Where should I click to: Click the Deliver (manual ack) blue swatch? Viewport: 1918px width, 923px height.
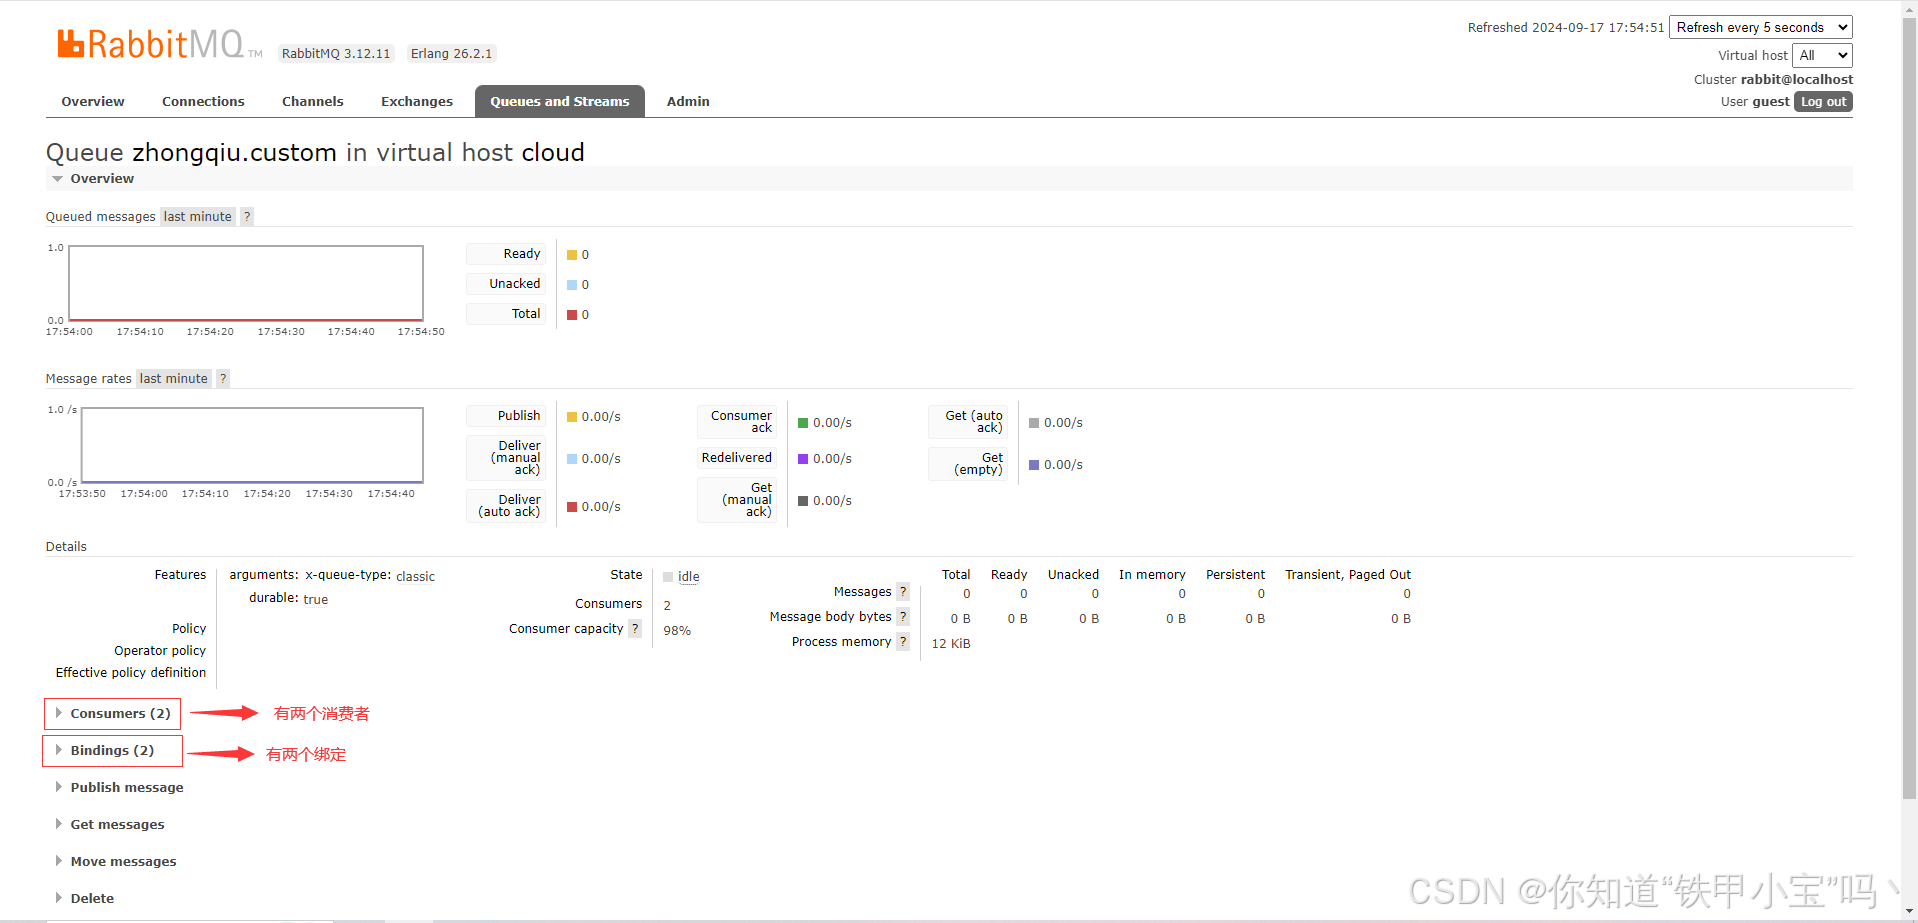coord(572,459)
